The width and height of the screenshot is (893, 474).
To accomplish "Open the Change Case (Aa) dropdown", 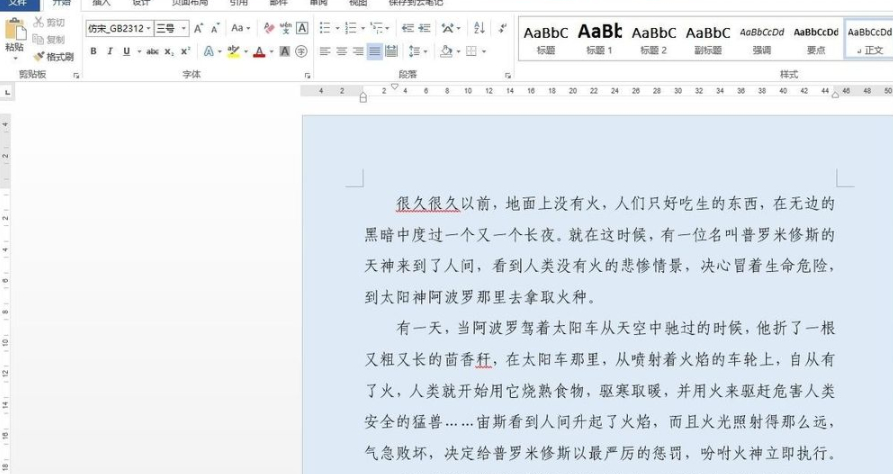I will (240, 28).
